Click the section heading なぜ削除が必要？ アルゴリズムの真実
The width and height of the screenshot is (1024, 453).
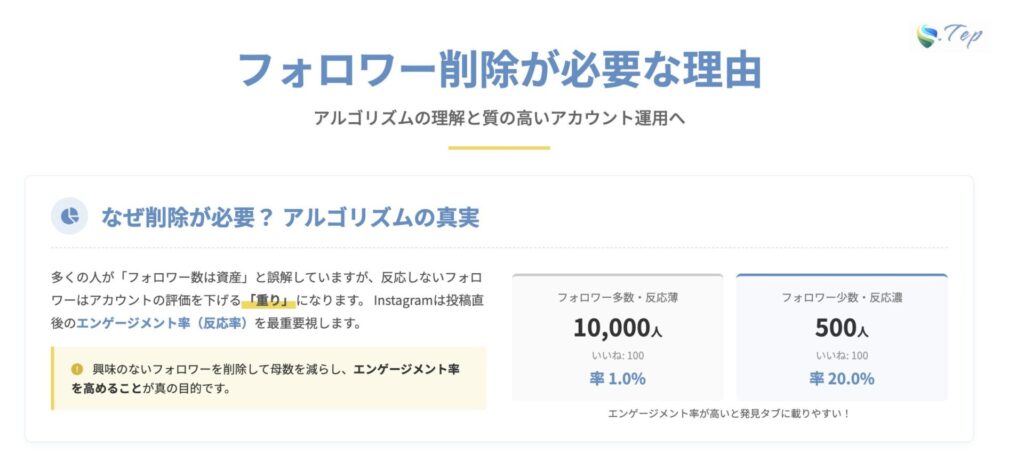coord(290,215)
